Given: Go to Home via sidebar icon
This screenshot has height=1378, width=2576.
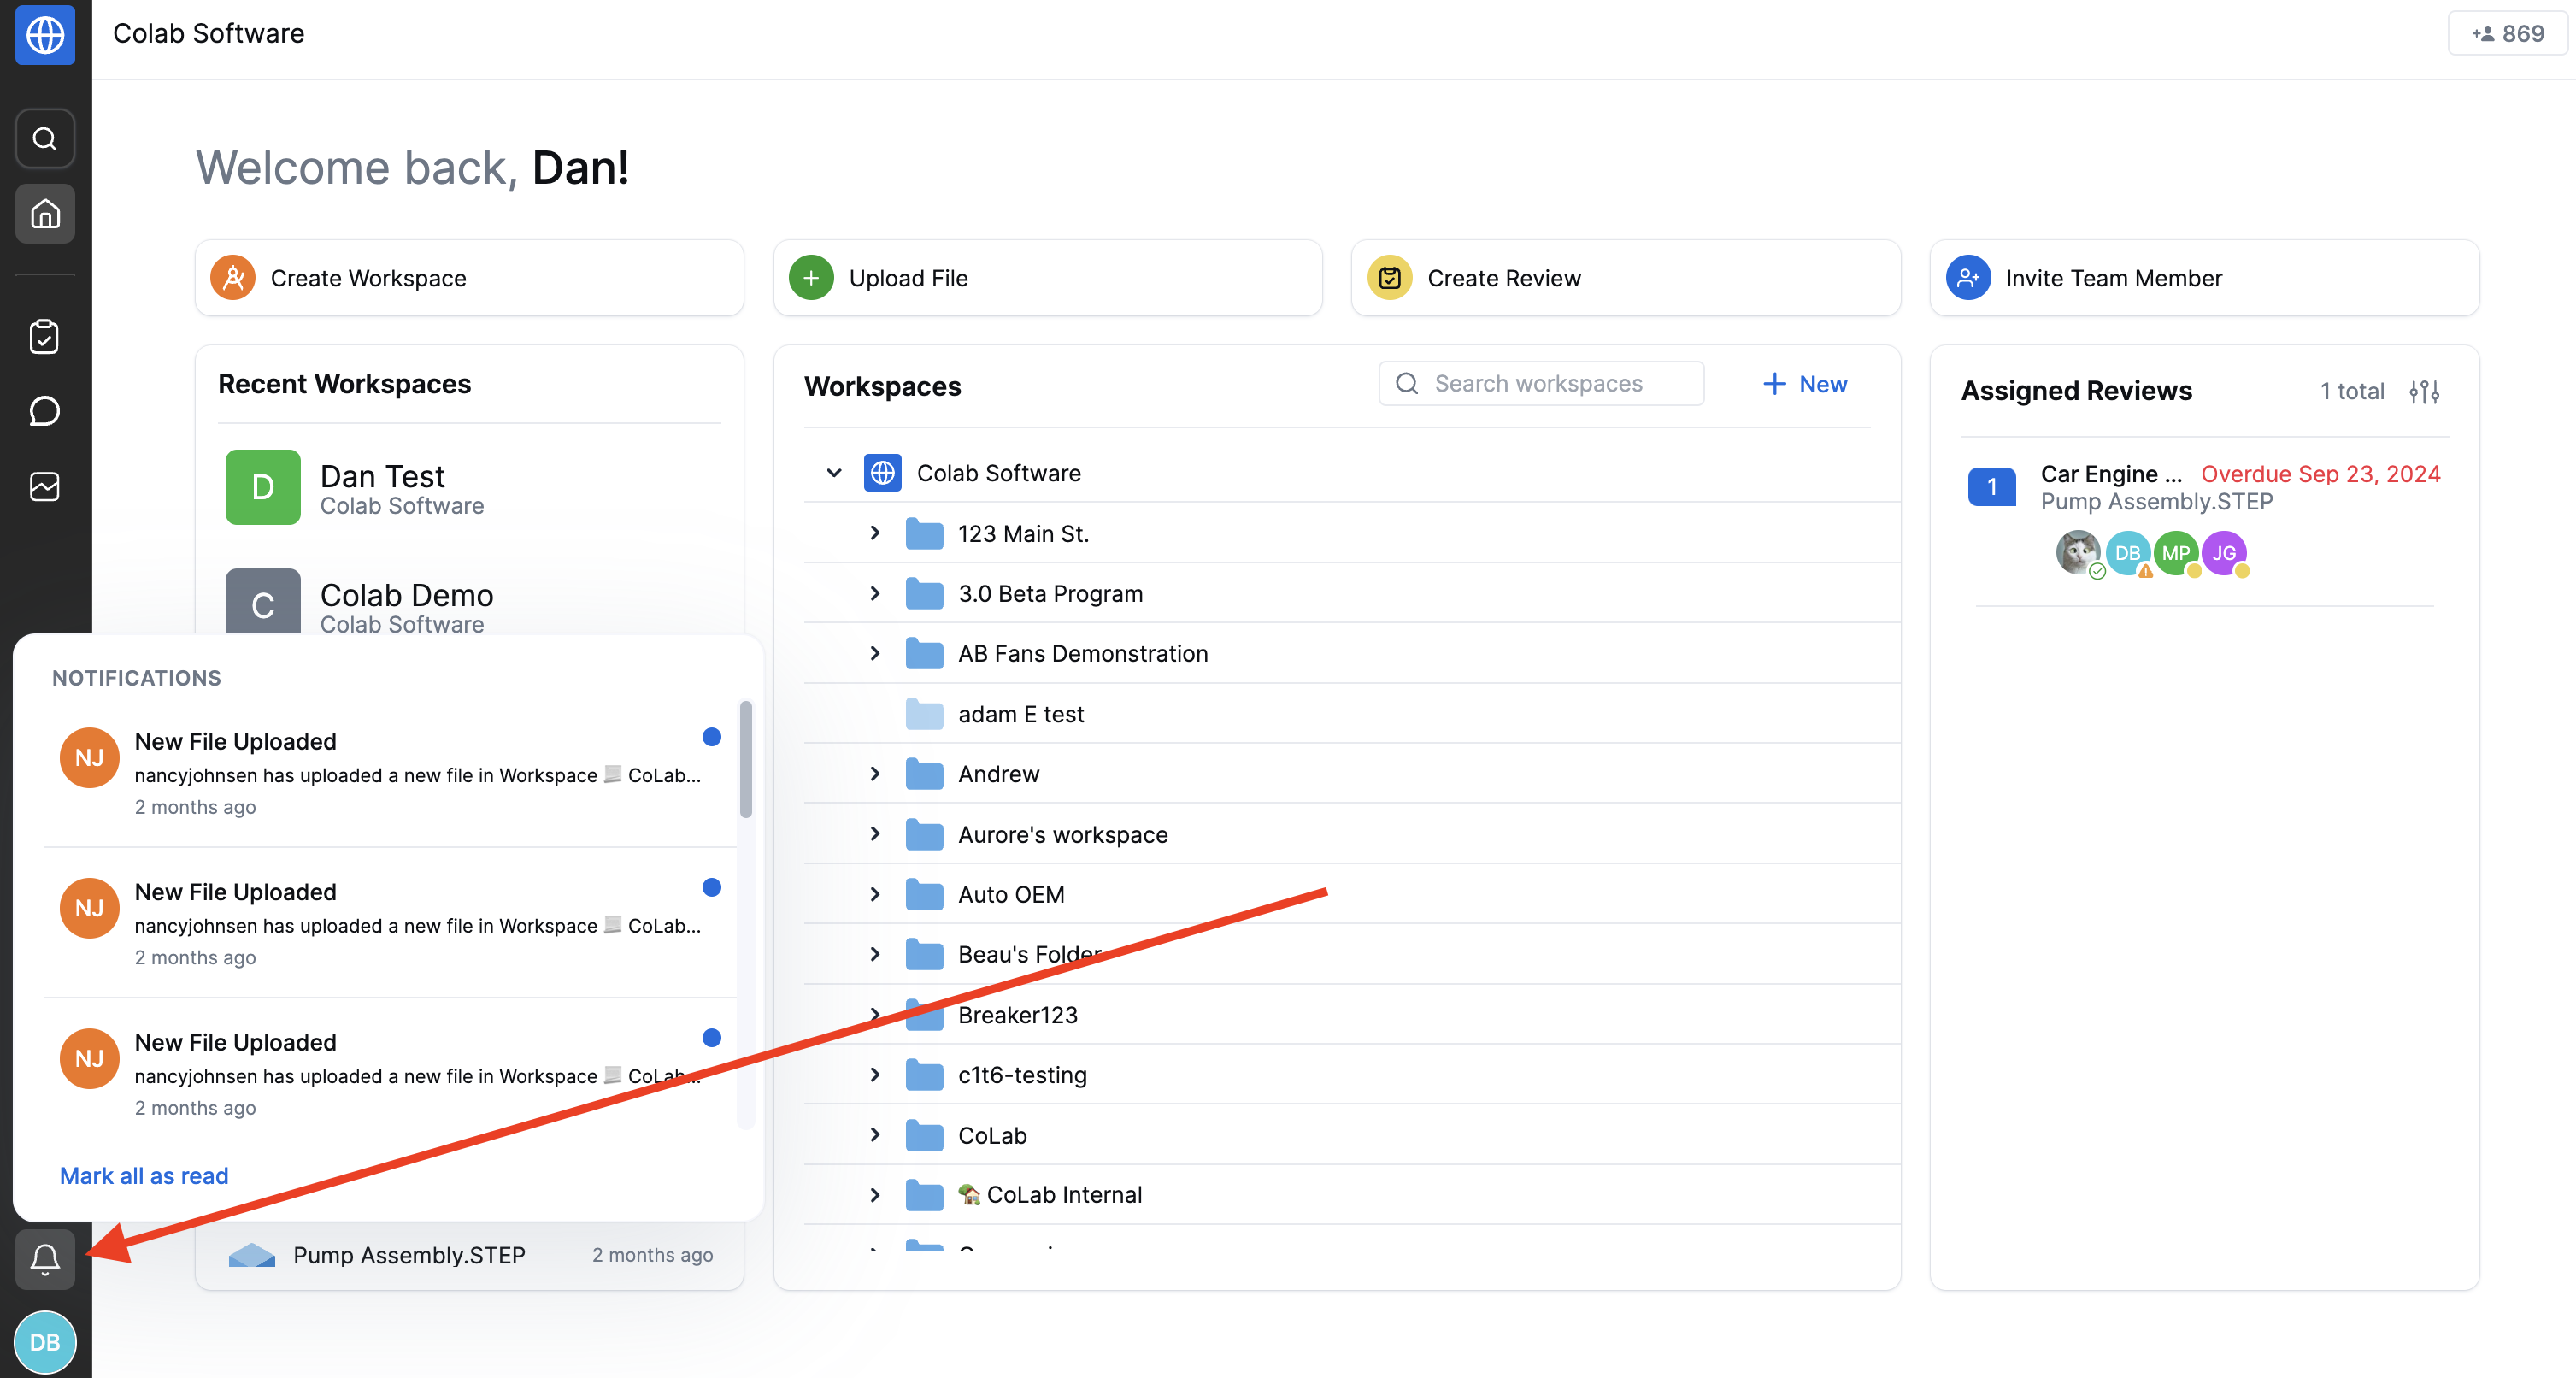Looking at the screenshot, I should click(45, 213).
